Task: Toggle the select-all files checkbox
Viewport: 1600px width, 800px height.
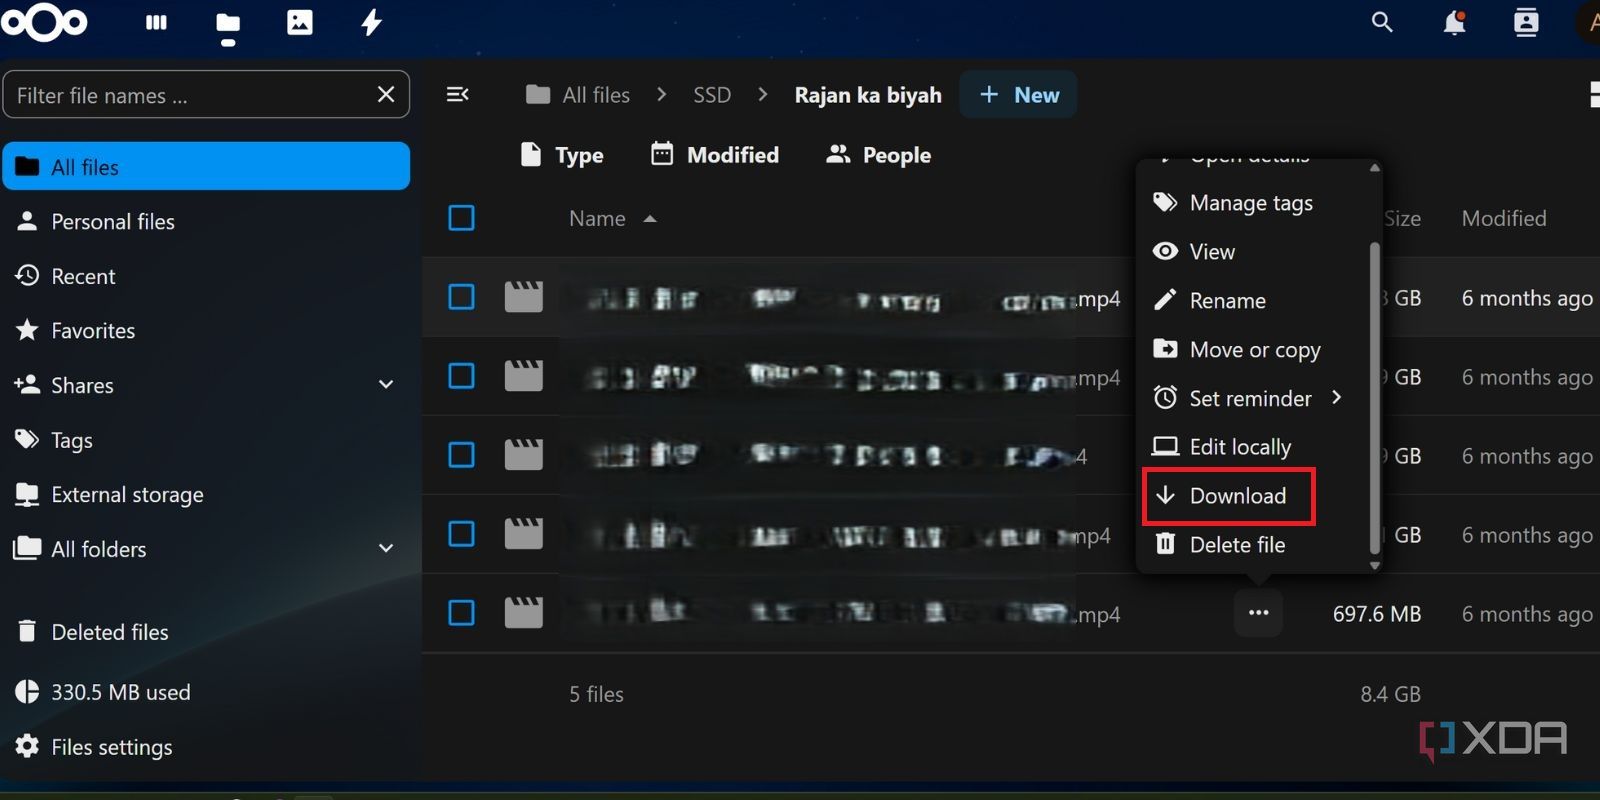Action: pyautogui.click(x=462, y=218)
